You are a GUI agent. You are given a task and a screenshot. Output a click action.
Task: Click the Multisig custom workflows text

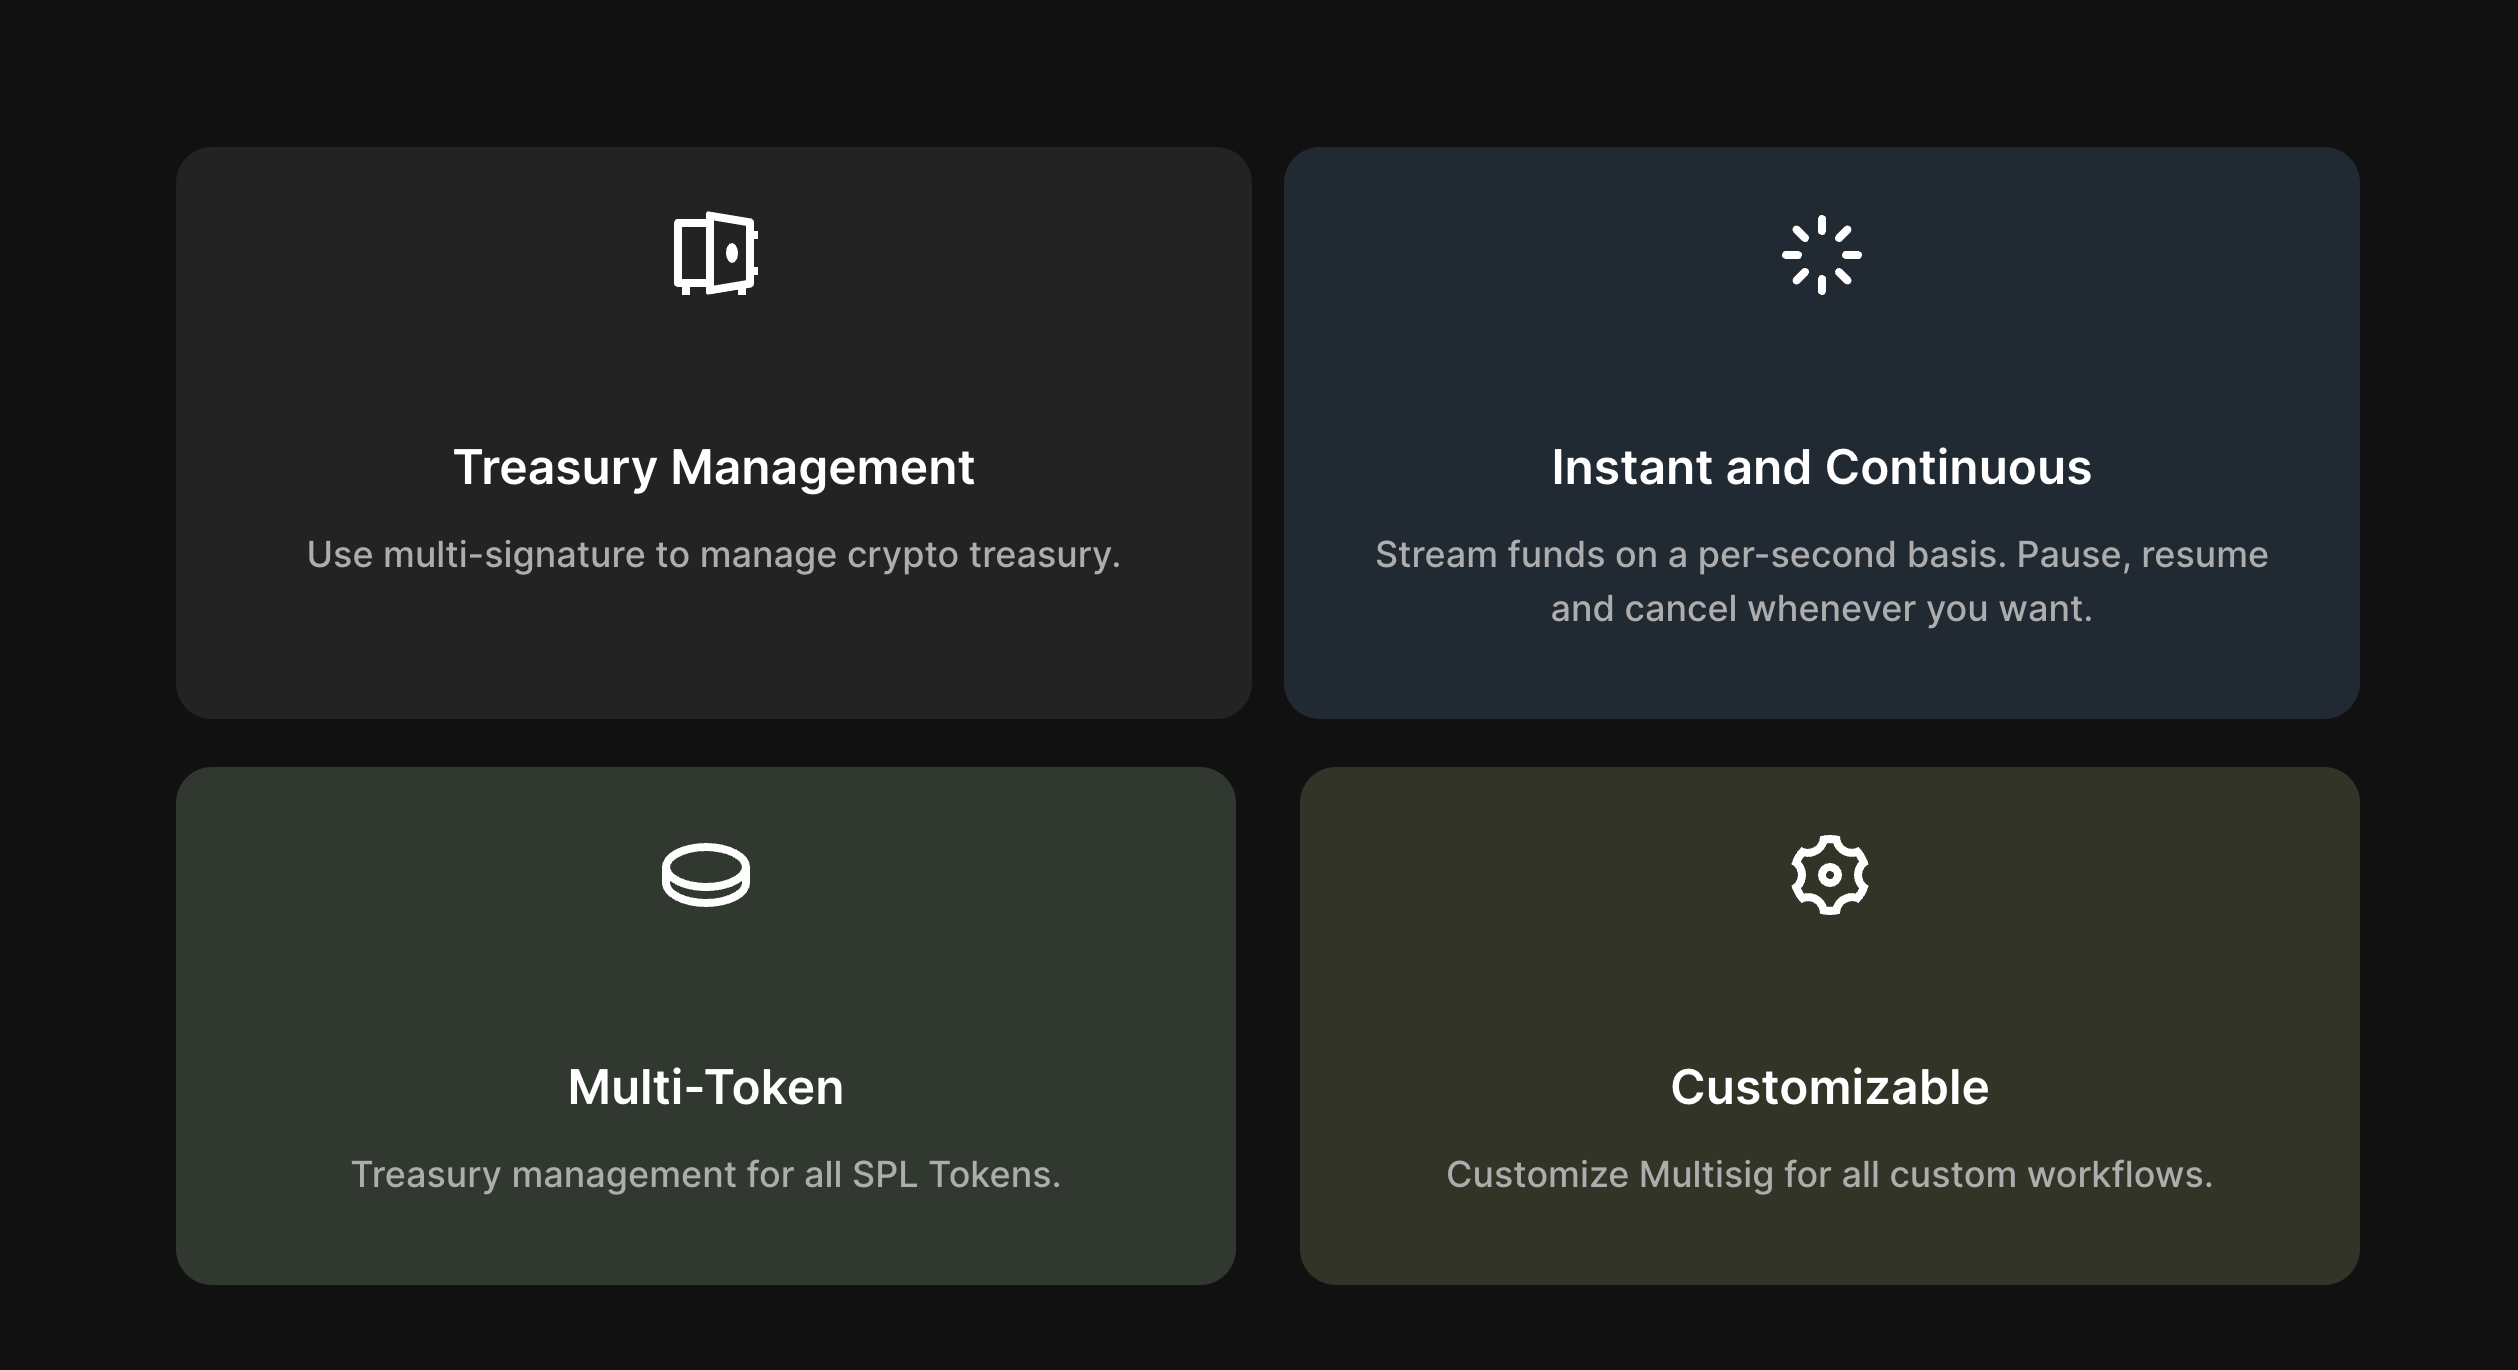(x=1830, y=1174)
